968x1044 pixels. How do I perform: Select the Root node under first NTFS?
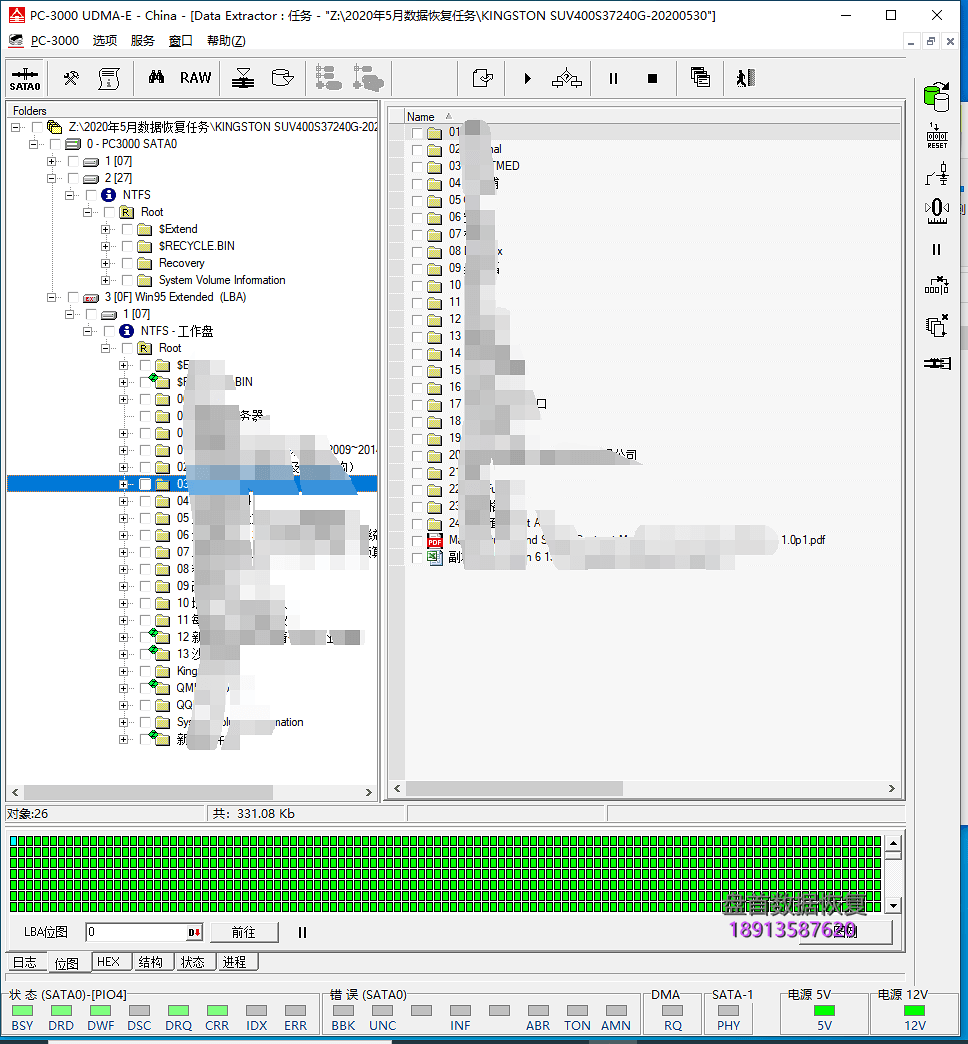(152, 212)
